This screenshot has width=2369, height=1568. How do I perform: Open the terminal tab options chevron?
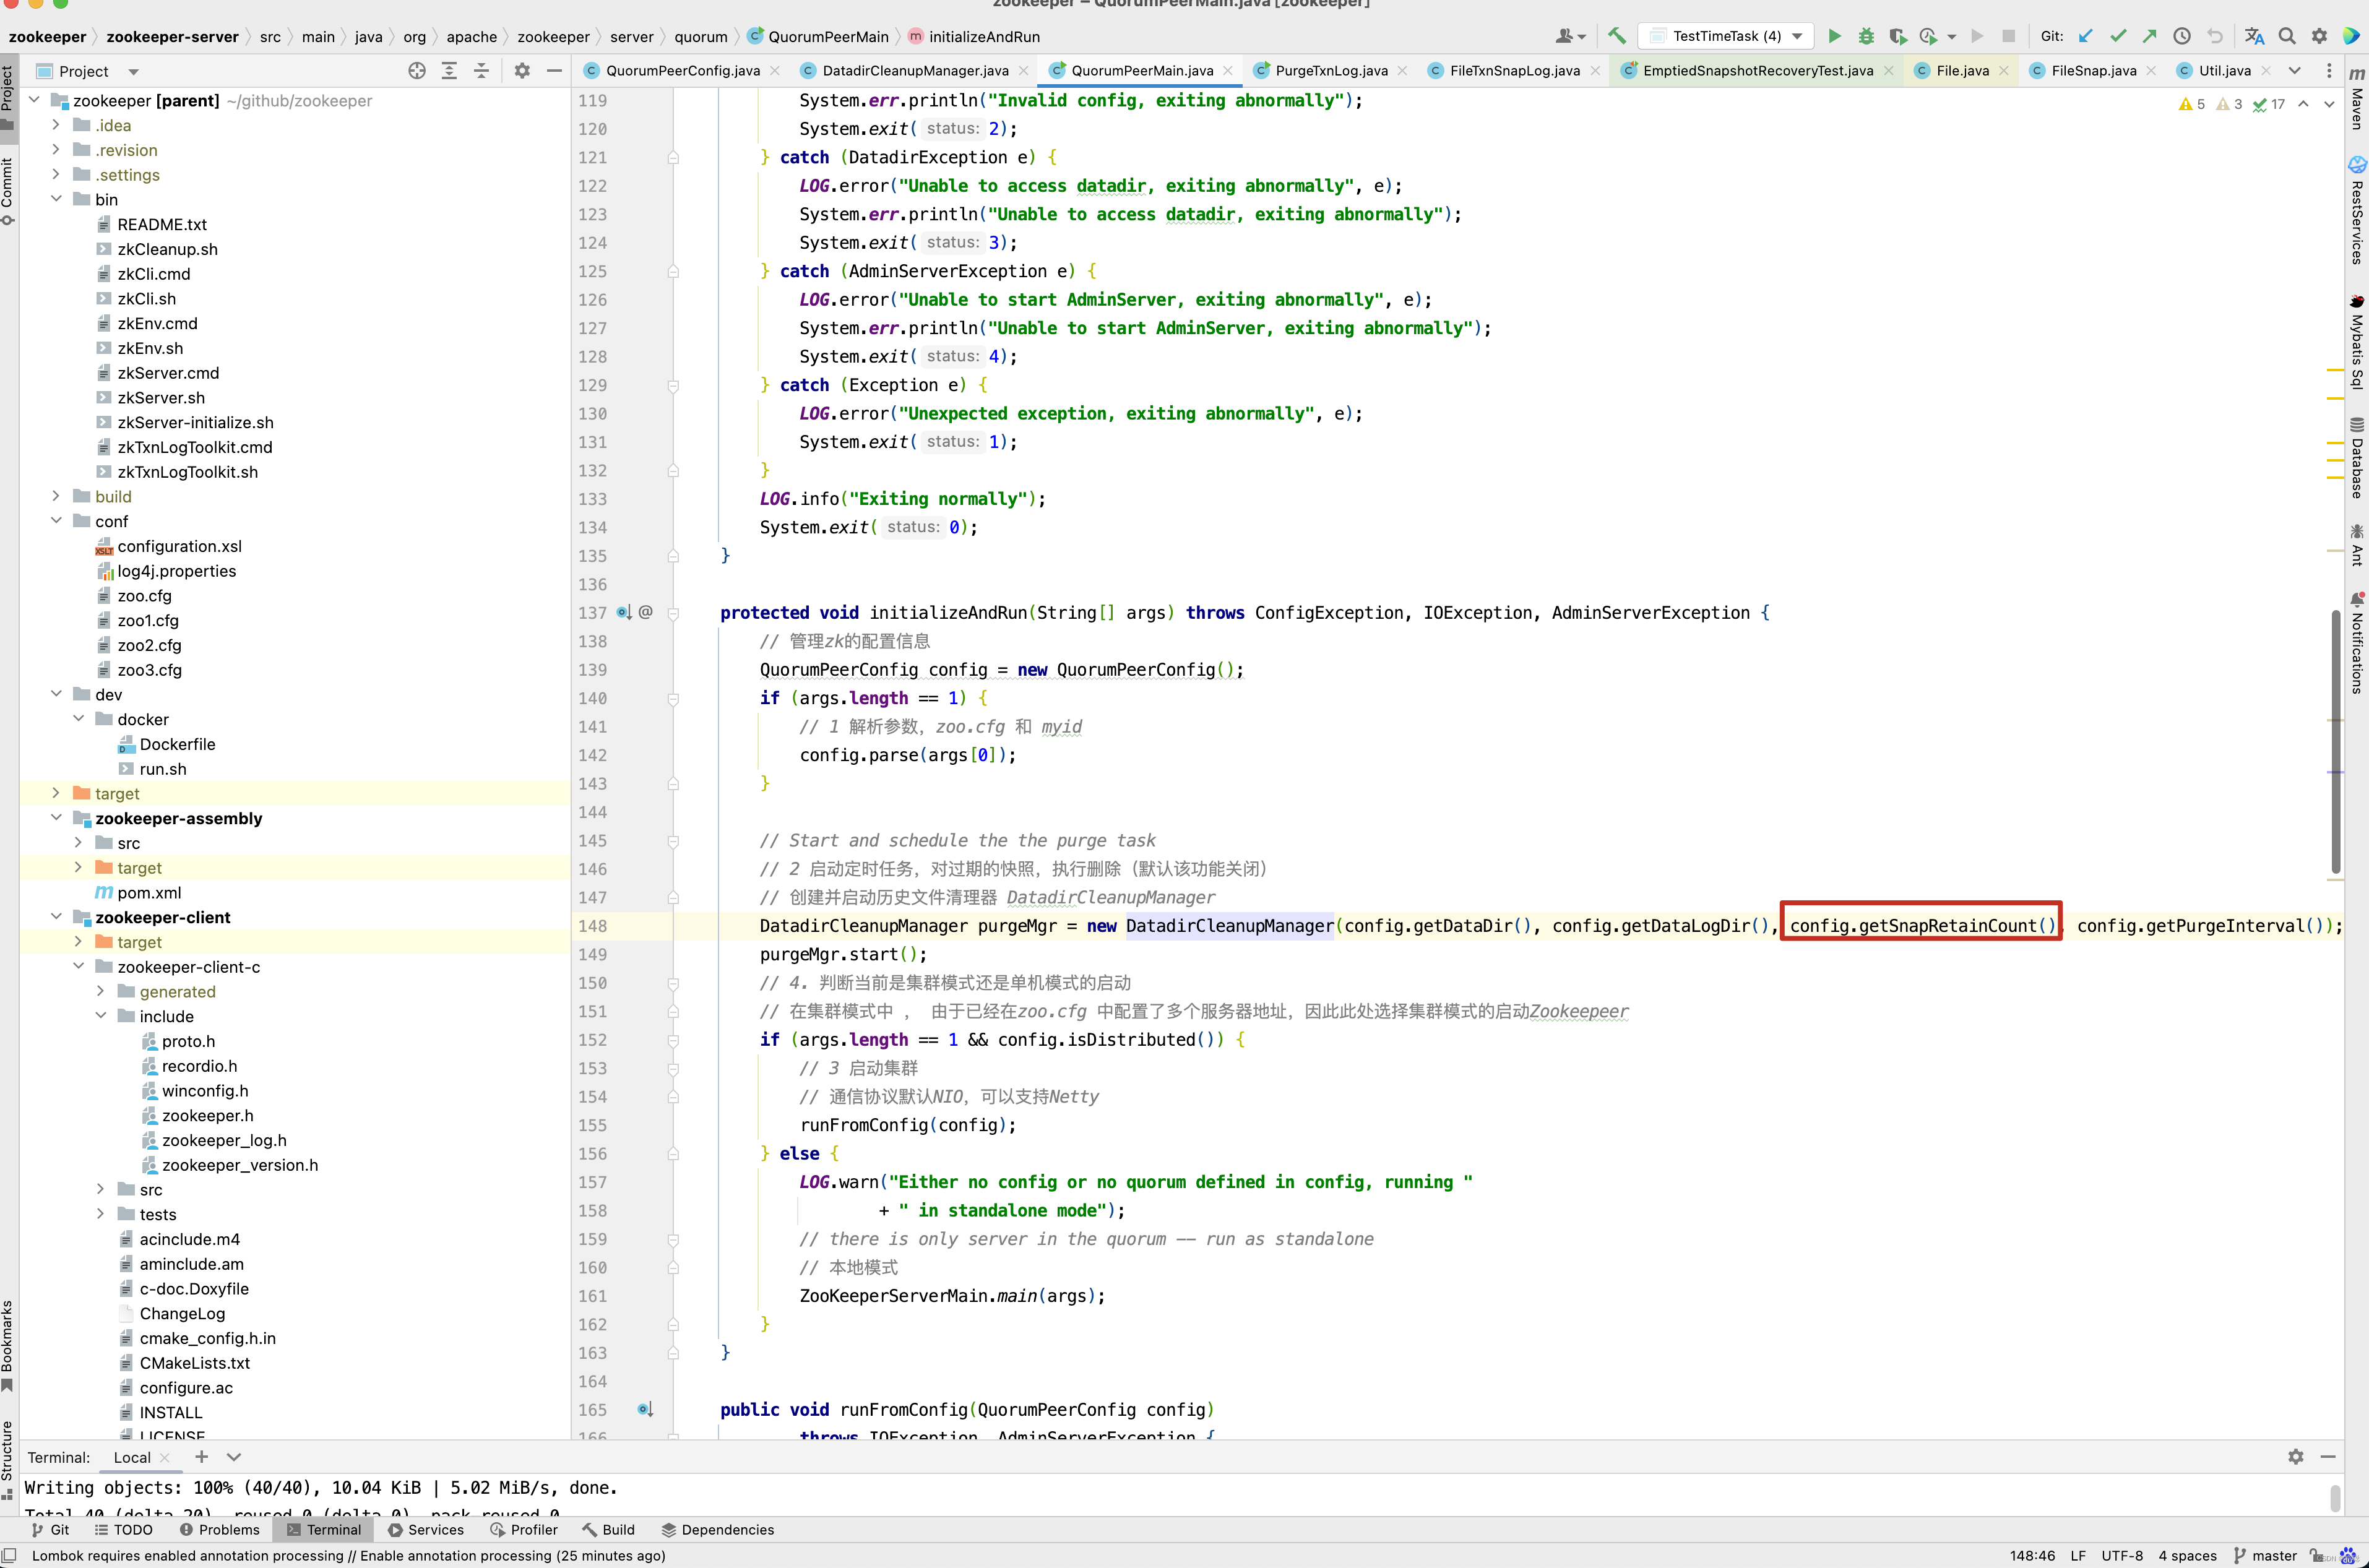[x=234, y=1457]
